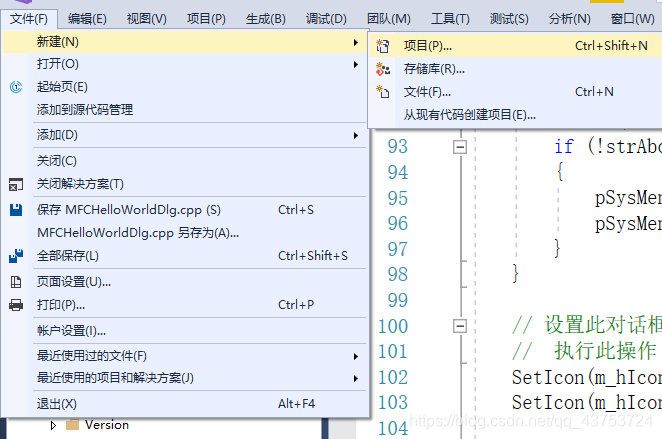Click line number 99 in the editor
The width and height of the screenshot is (662, 439).
(398, 301)
